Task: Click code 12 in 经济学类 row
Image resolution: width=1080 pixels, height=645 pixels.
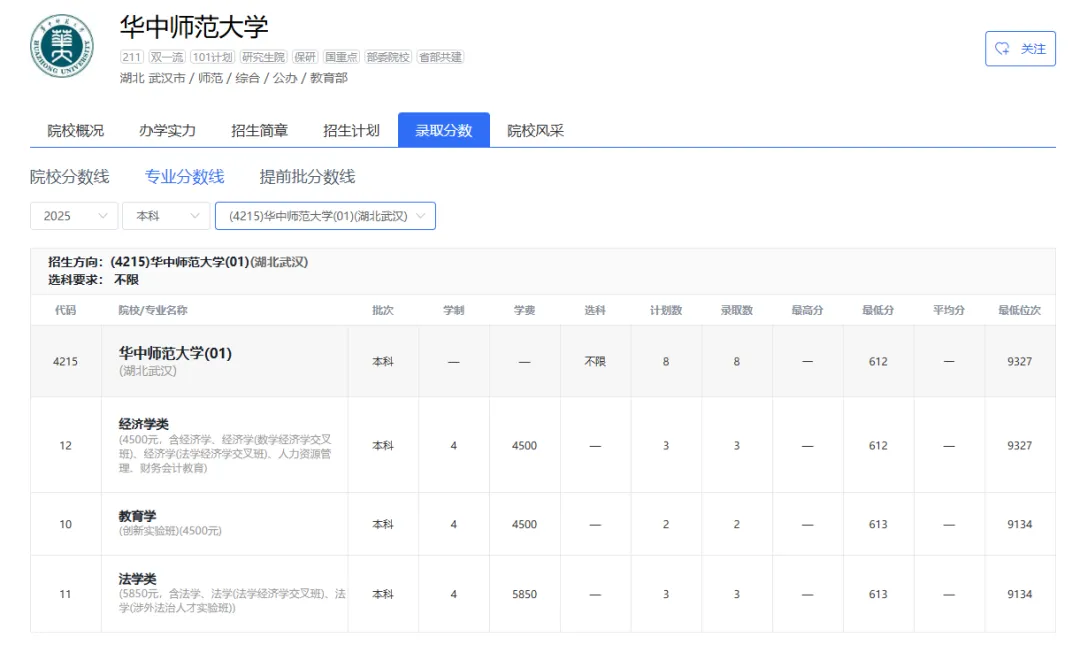Action: pos(65,445)
